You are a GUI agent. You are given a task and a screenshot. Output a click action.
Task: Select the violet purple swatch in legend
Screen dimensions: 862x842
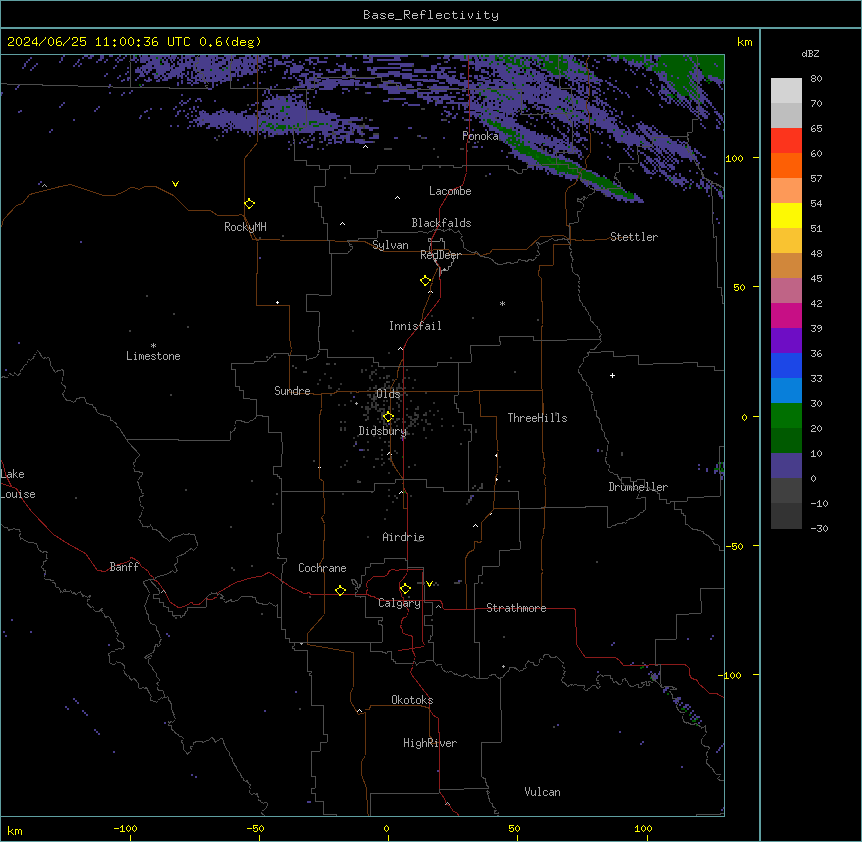point(786,341)
